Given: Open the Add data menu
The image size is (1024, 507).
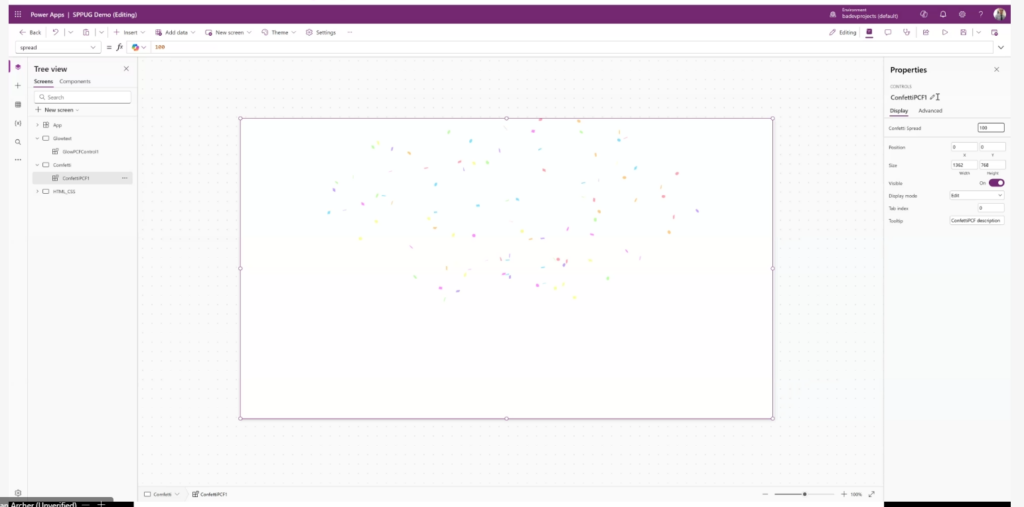Looking at the screenshot, I should click(175, 32).
